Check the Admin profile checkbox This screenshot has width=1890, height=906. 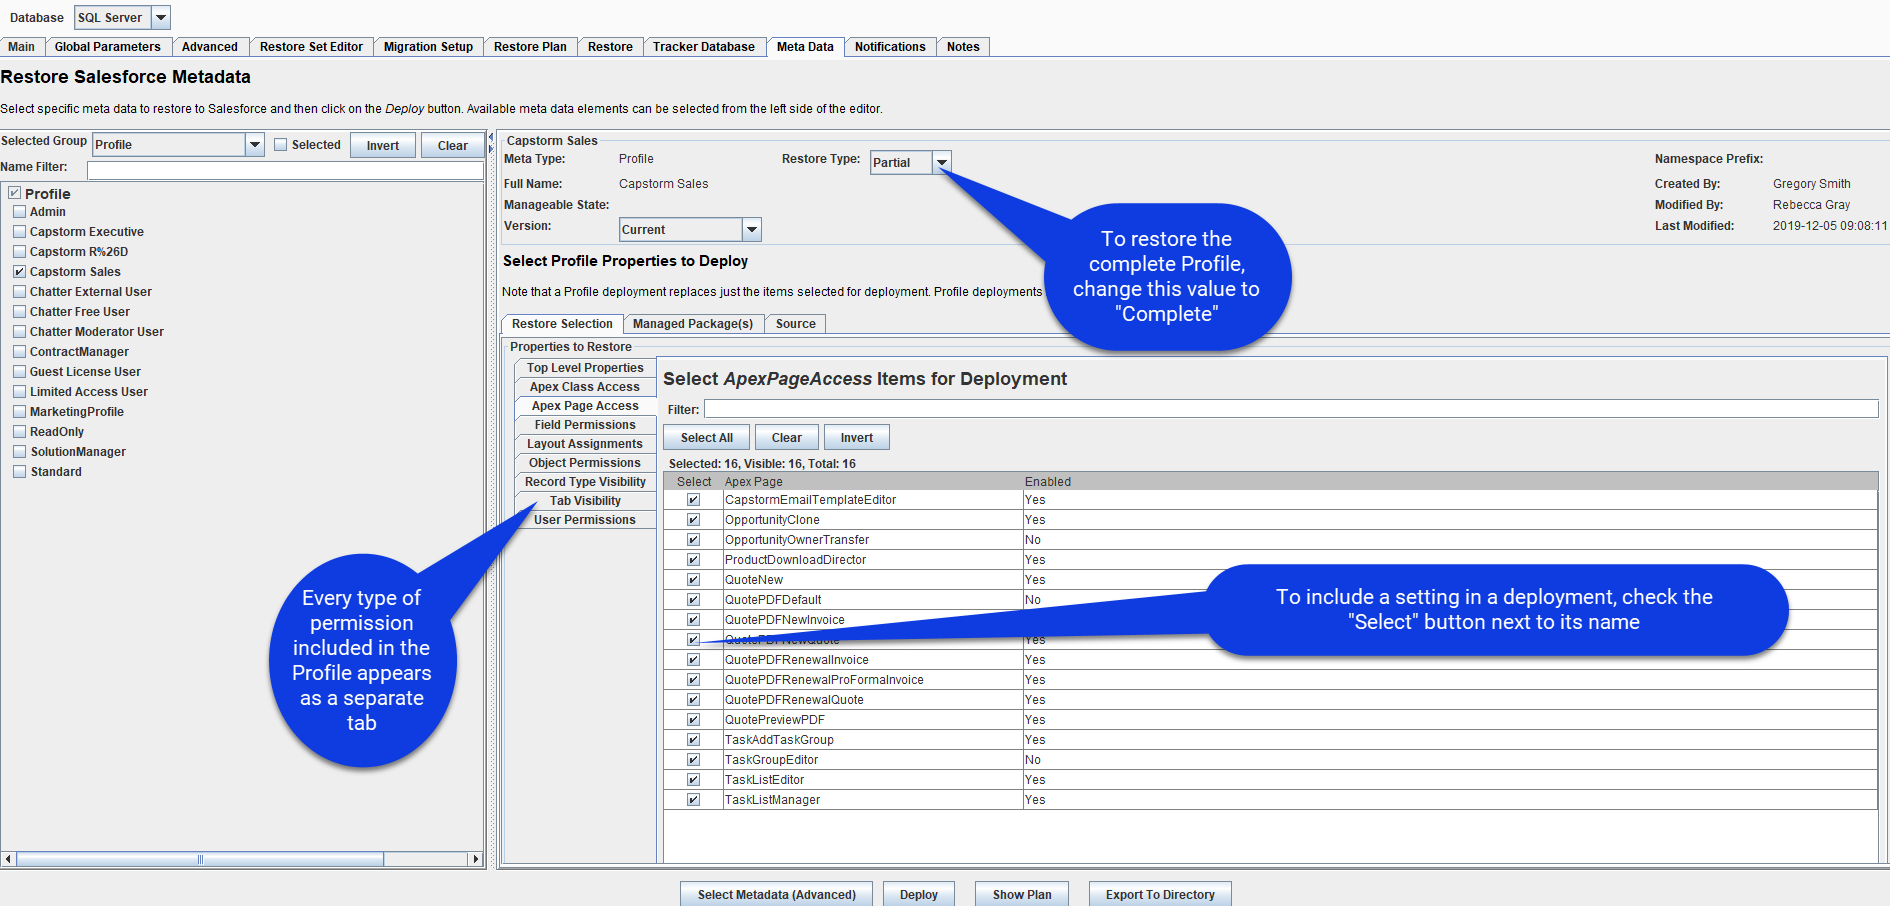coord(19,212)
